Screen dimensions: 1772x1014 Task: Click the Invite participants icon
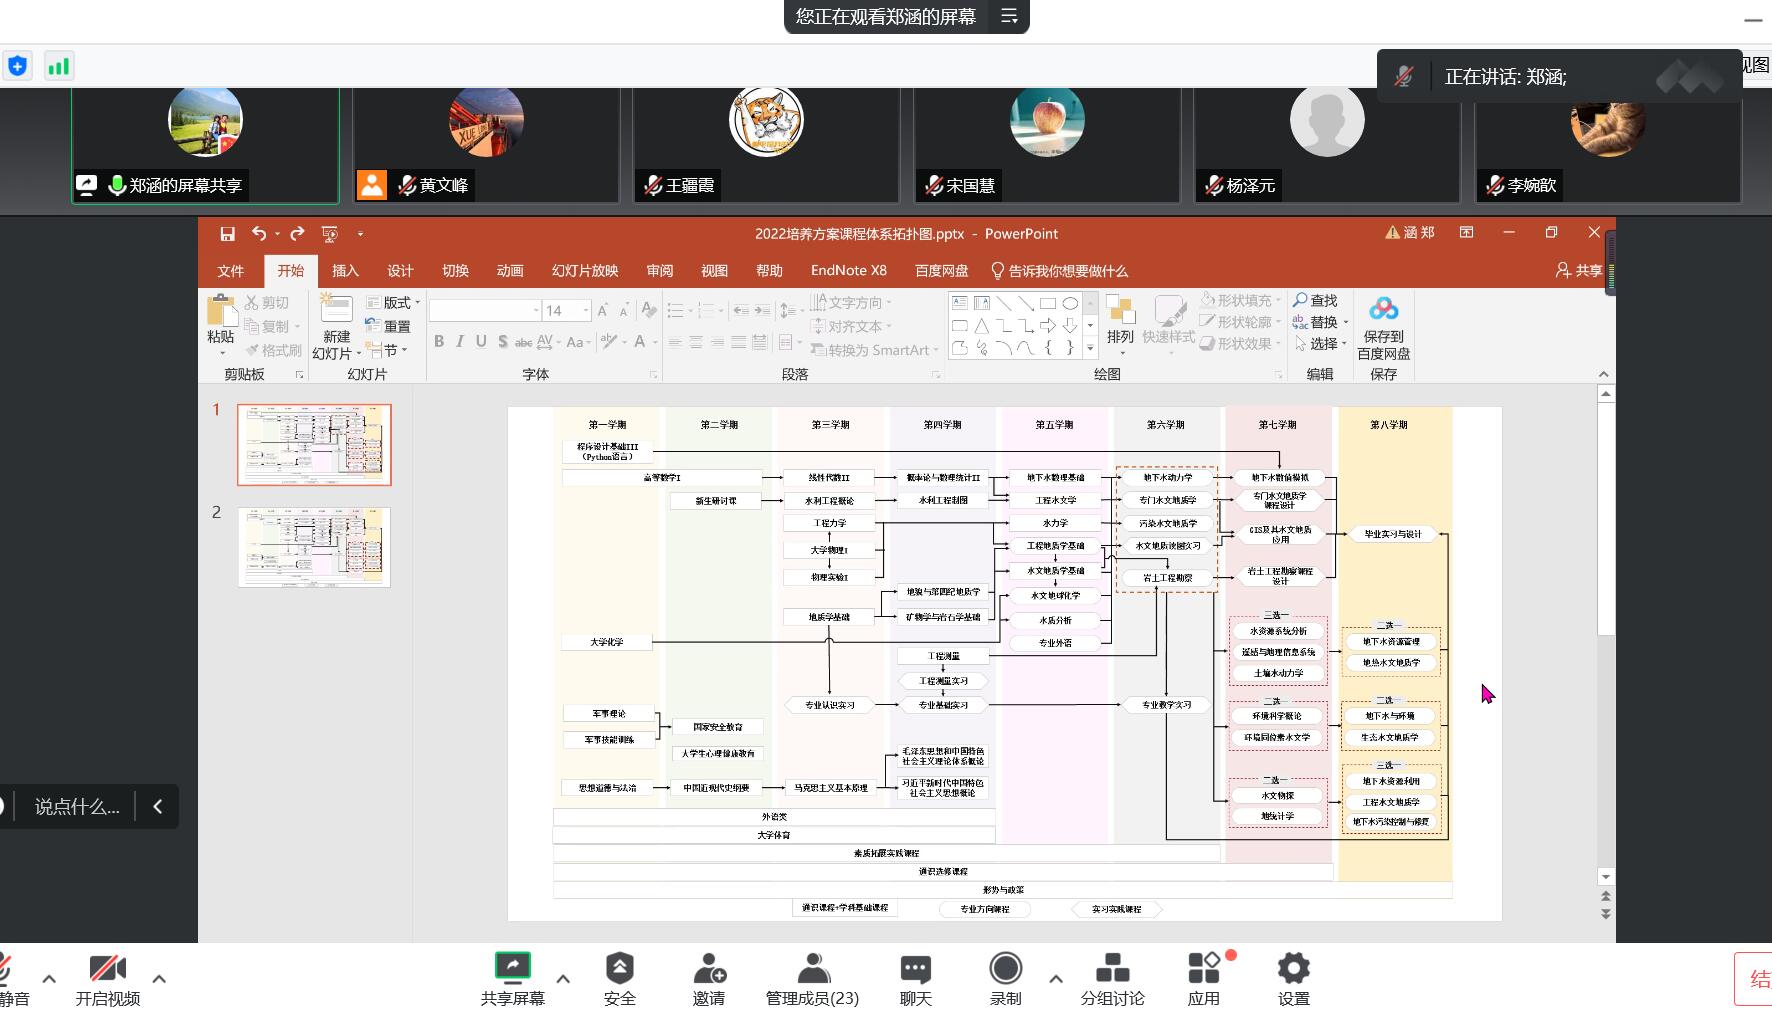pos(709,968)
